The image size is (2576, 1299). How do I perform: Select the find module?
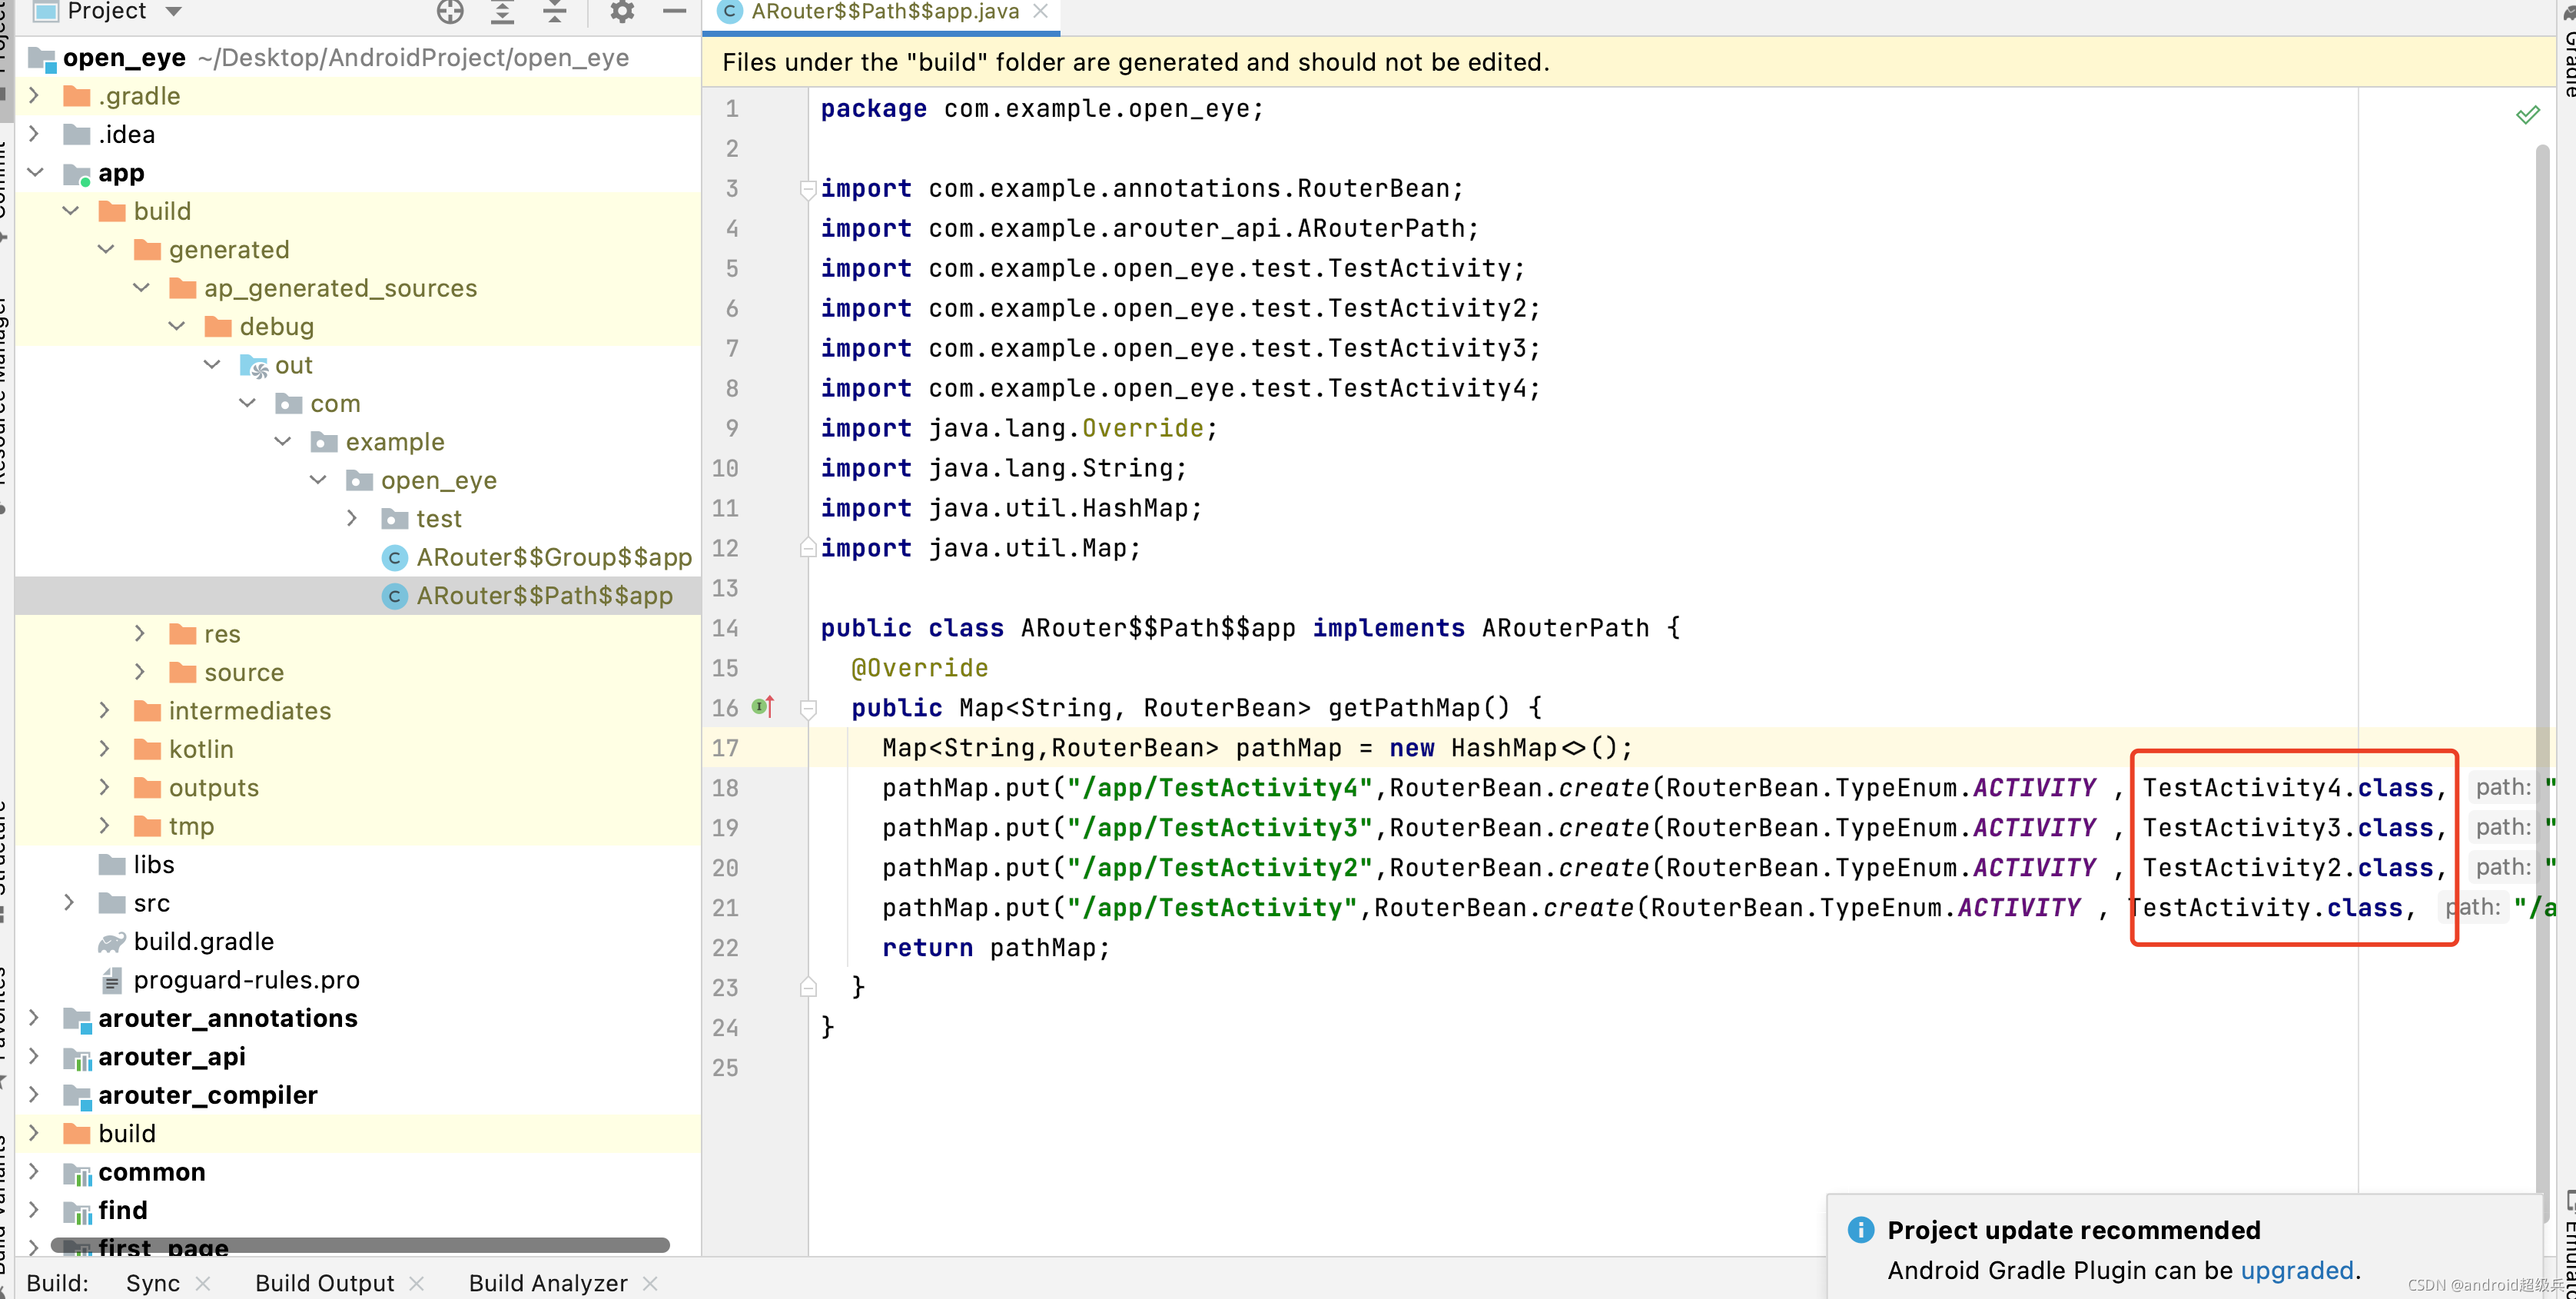coord(123,1210)
